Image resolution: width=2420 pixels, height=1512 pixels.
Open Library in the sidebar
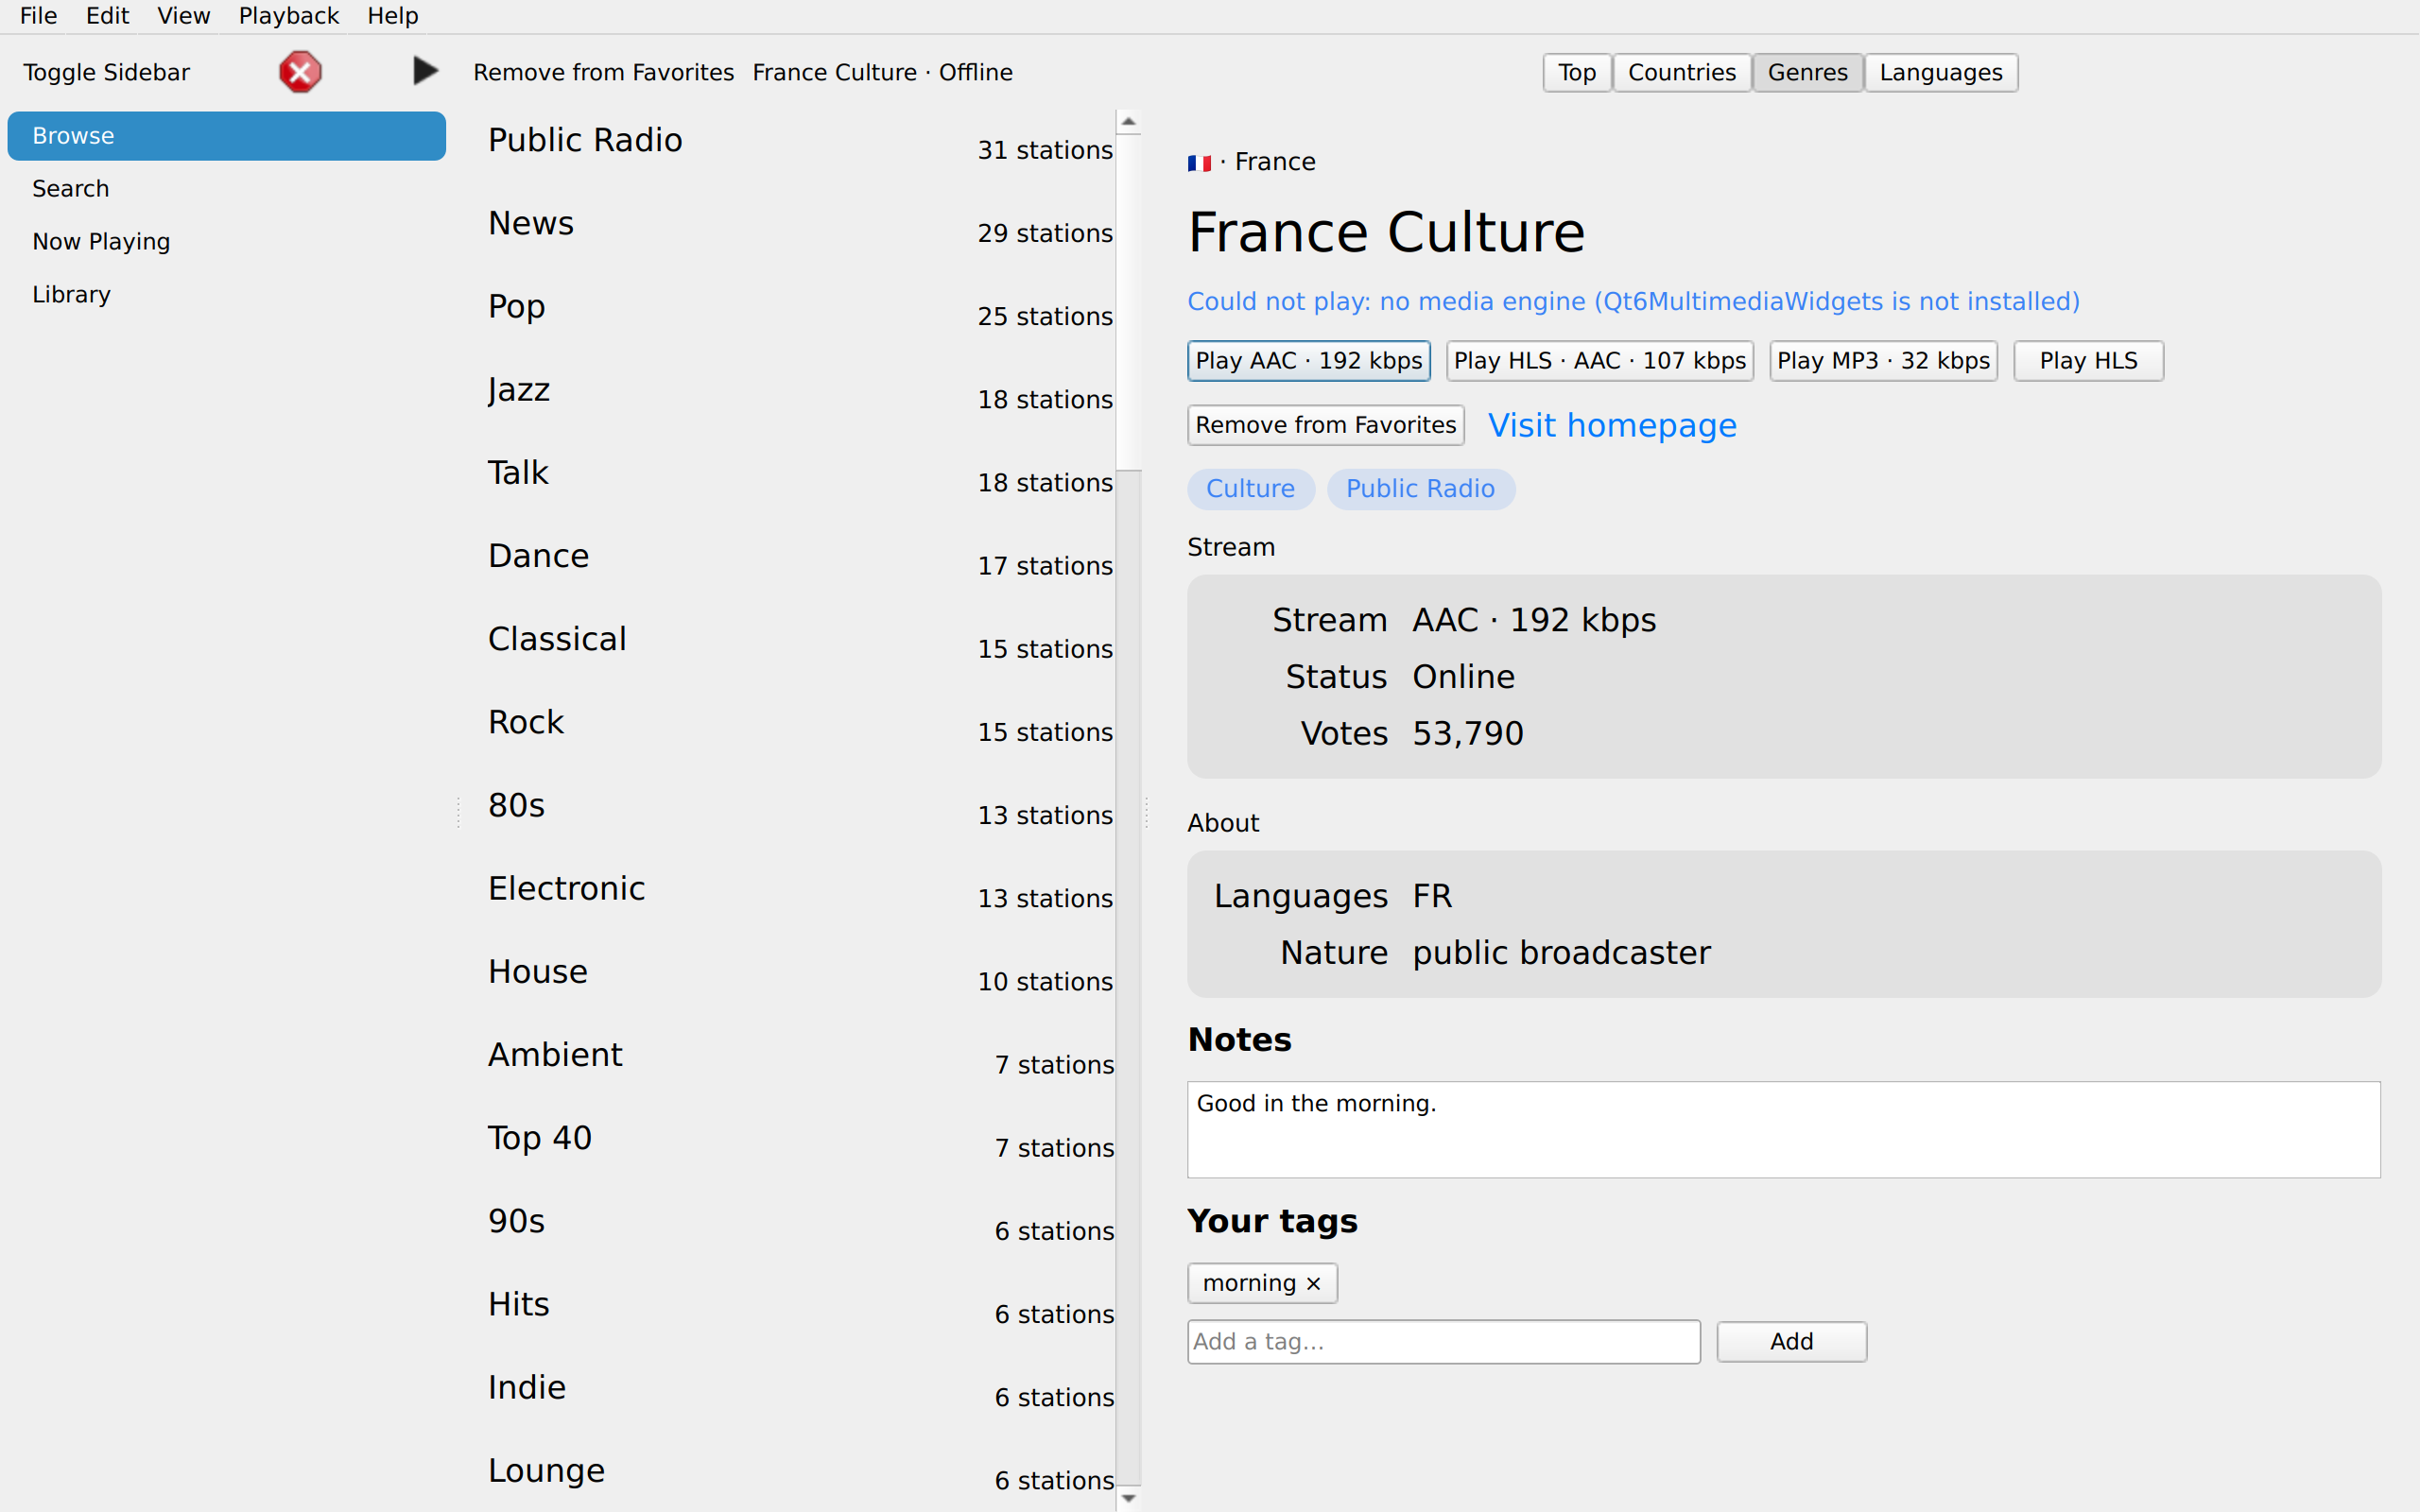click(x=227, y=295)
